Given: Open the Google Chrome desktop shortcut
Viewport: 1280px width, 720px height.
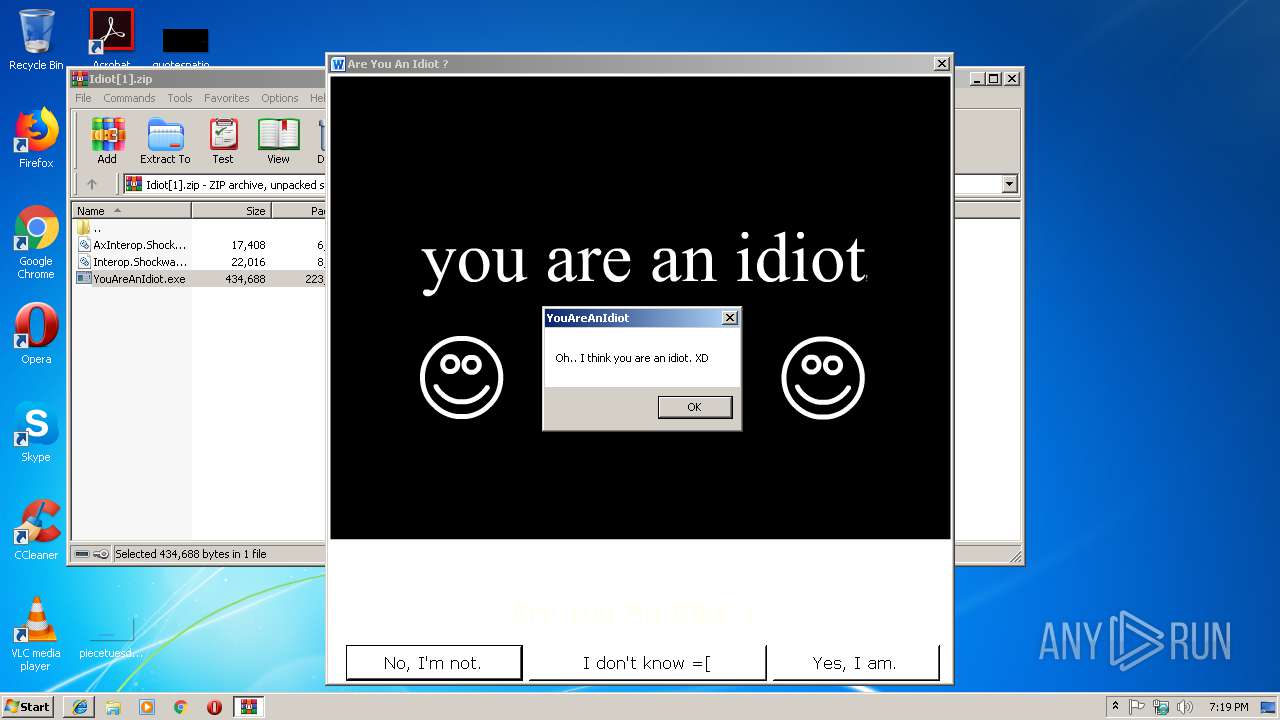Looking at the screenshot, I should 36,242.
